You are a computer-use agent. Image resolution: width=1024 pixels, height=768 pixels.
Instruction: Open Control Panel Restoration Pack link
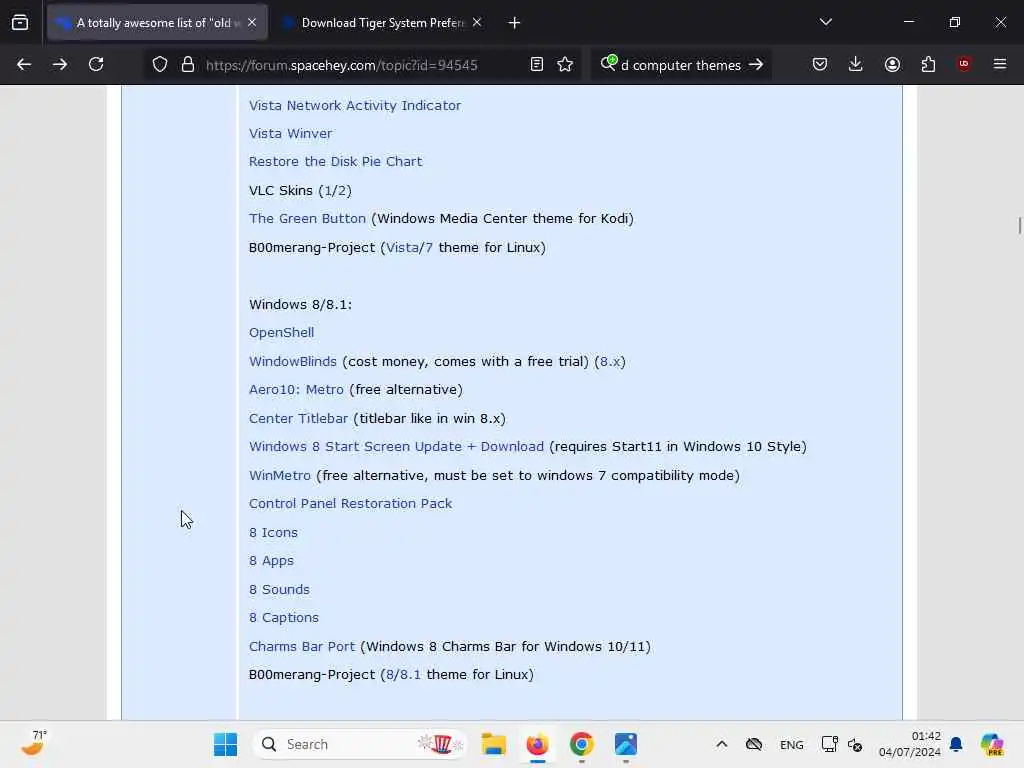(350, 504)
